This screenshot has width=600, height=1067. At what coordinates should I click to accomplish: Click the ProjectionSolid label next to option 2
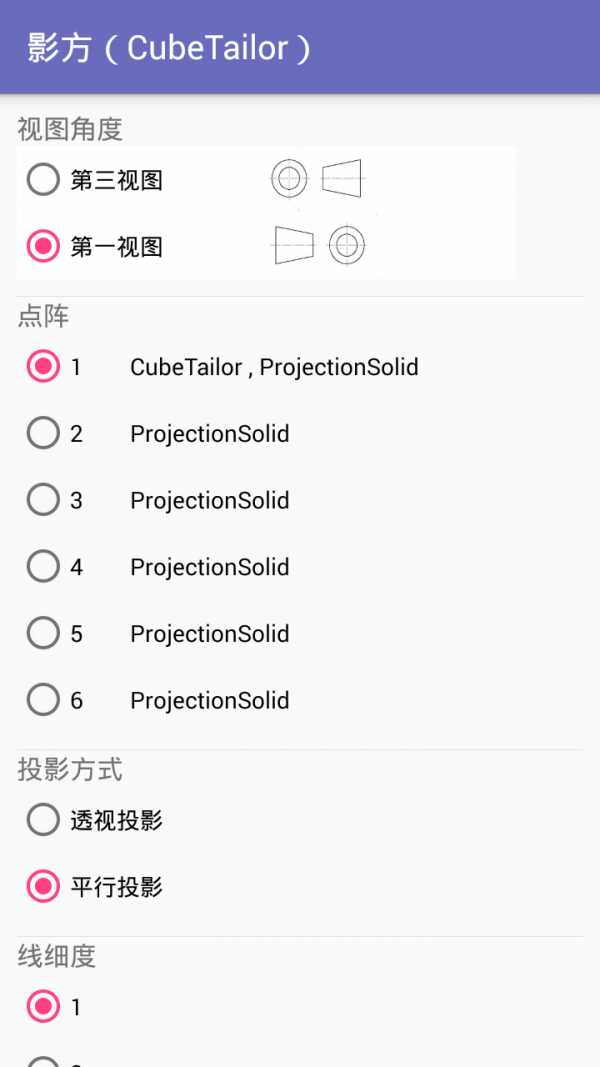pyautogui.click(x=209, y=433)
